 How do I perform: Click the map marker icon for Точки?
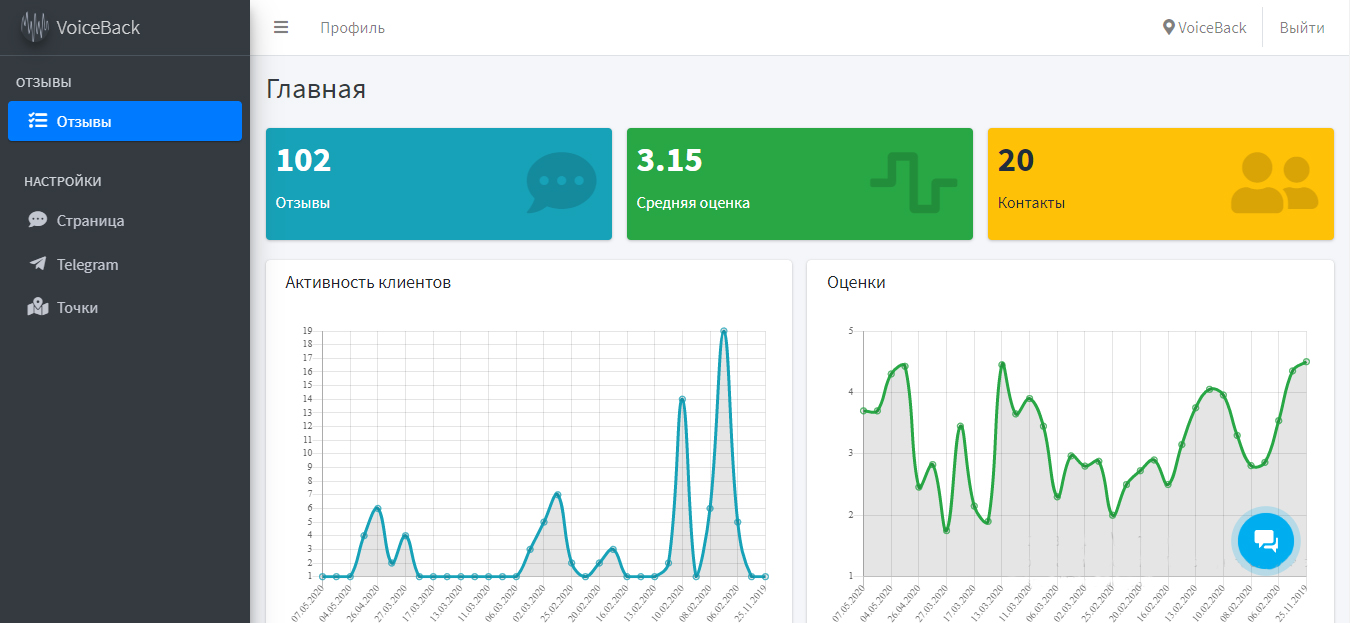click(38, 308)
